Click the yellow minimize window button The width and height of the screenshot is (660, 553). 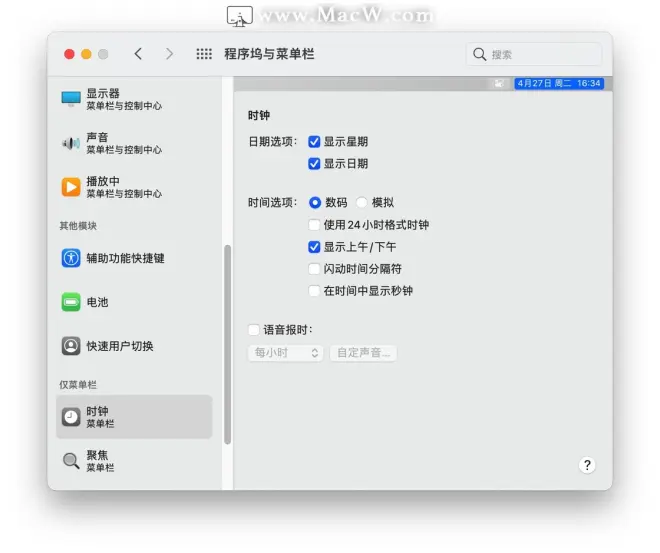[86, 54]
